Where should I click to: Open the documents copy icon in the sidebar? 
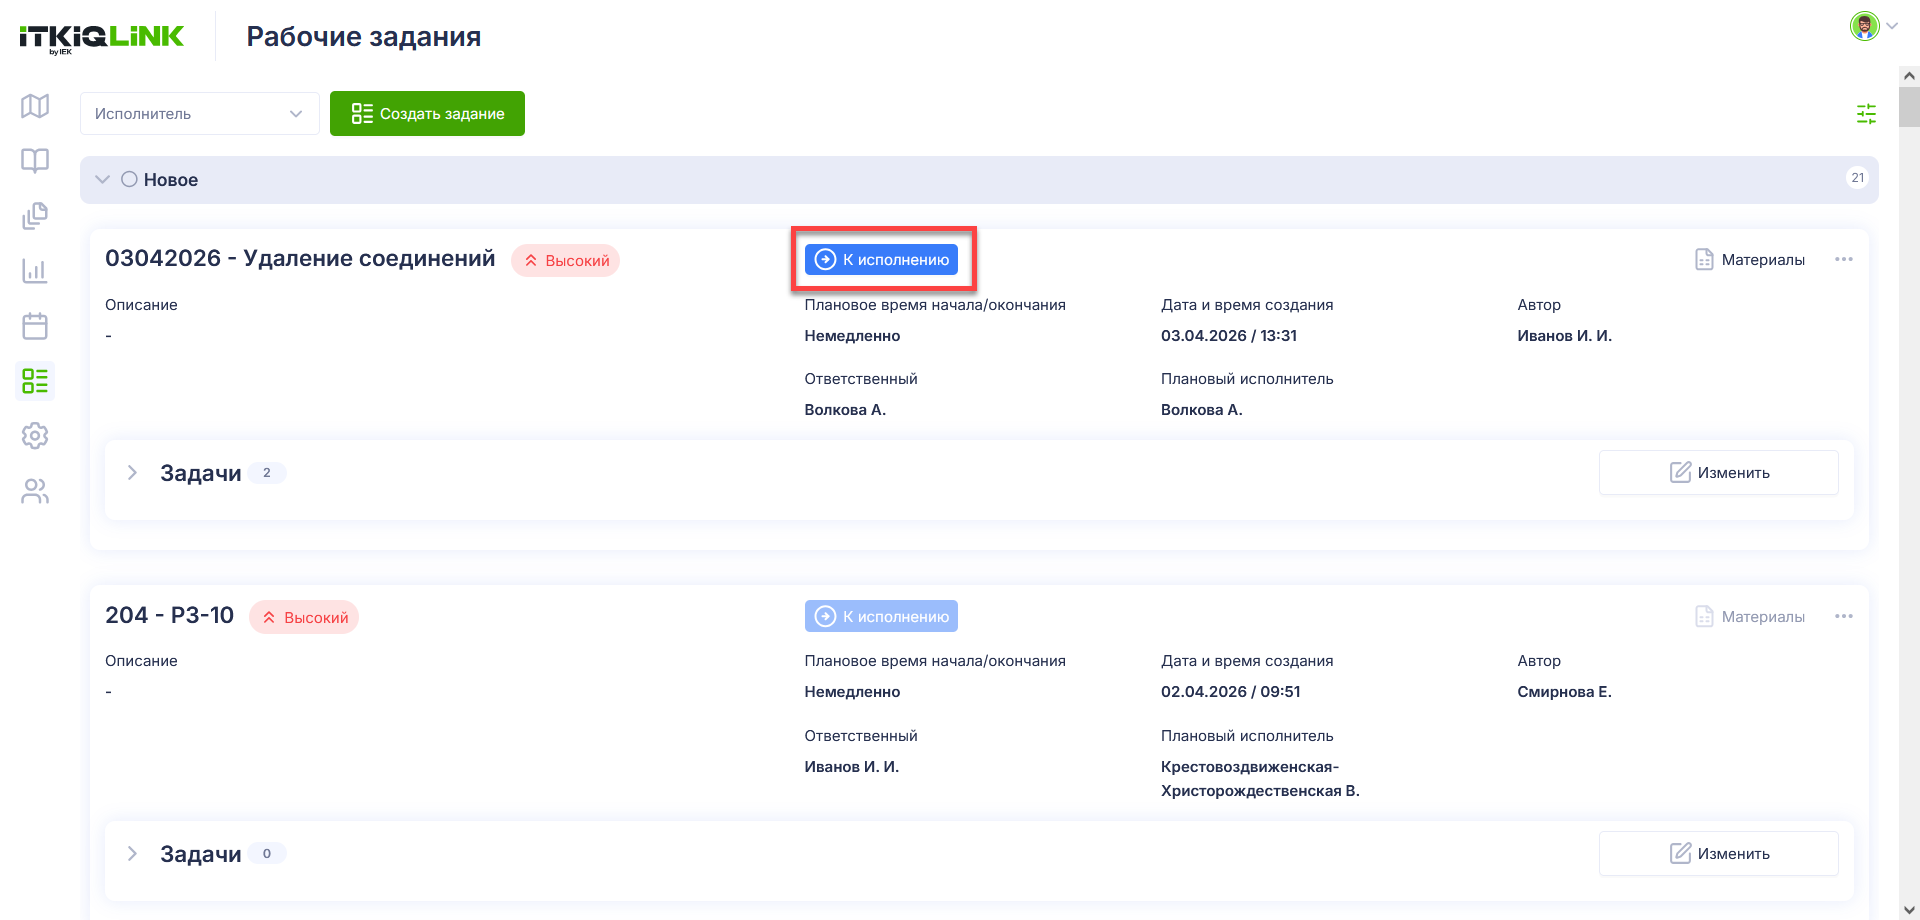(x=35, y=216)
